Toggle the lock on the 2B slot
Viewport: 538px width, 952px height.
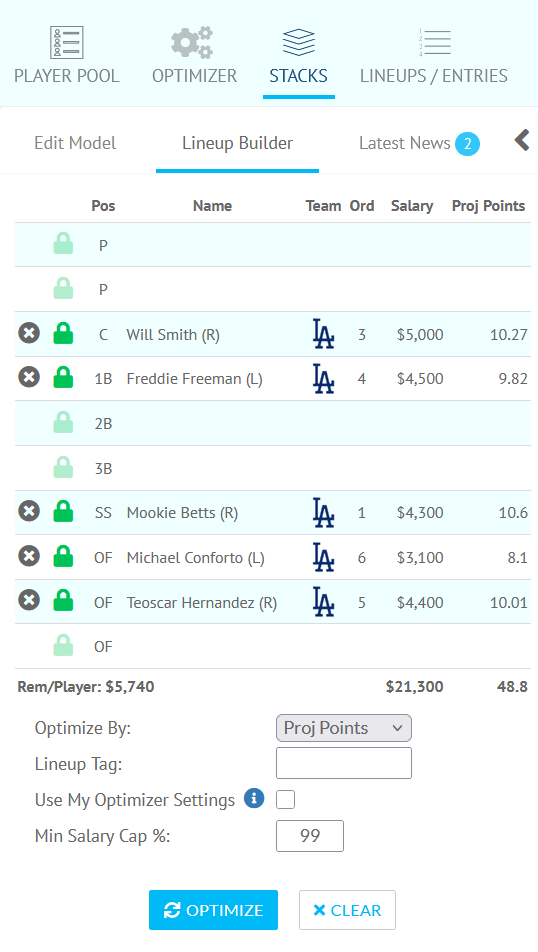pos(63,422)
